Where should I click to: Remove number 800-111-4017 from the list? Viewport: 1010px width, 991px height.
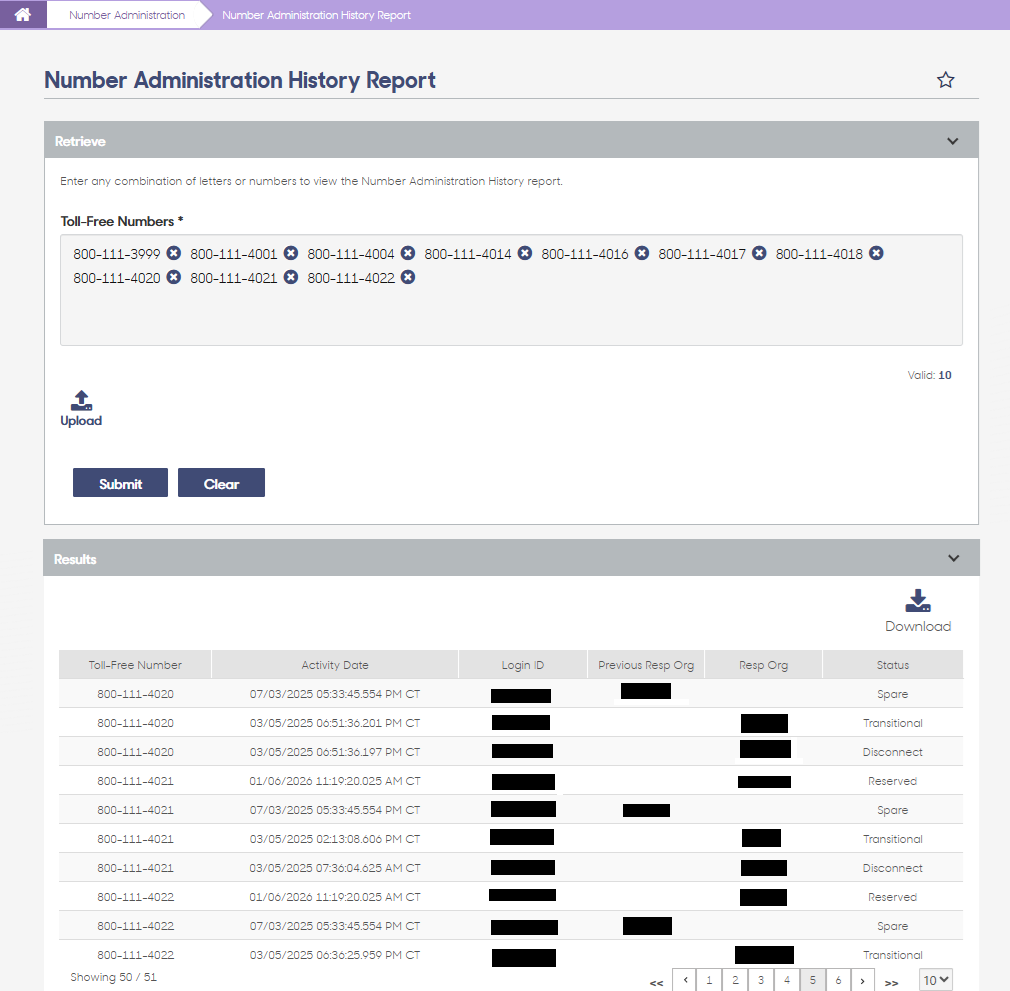click(759, 253)
